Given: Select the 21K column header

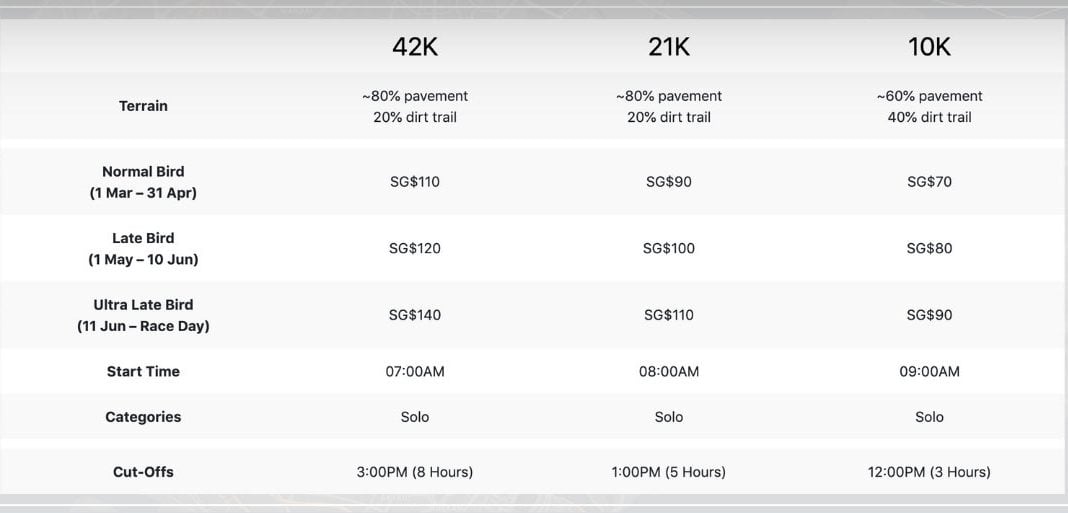Looking at the screenshot, I should point(669,46).
